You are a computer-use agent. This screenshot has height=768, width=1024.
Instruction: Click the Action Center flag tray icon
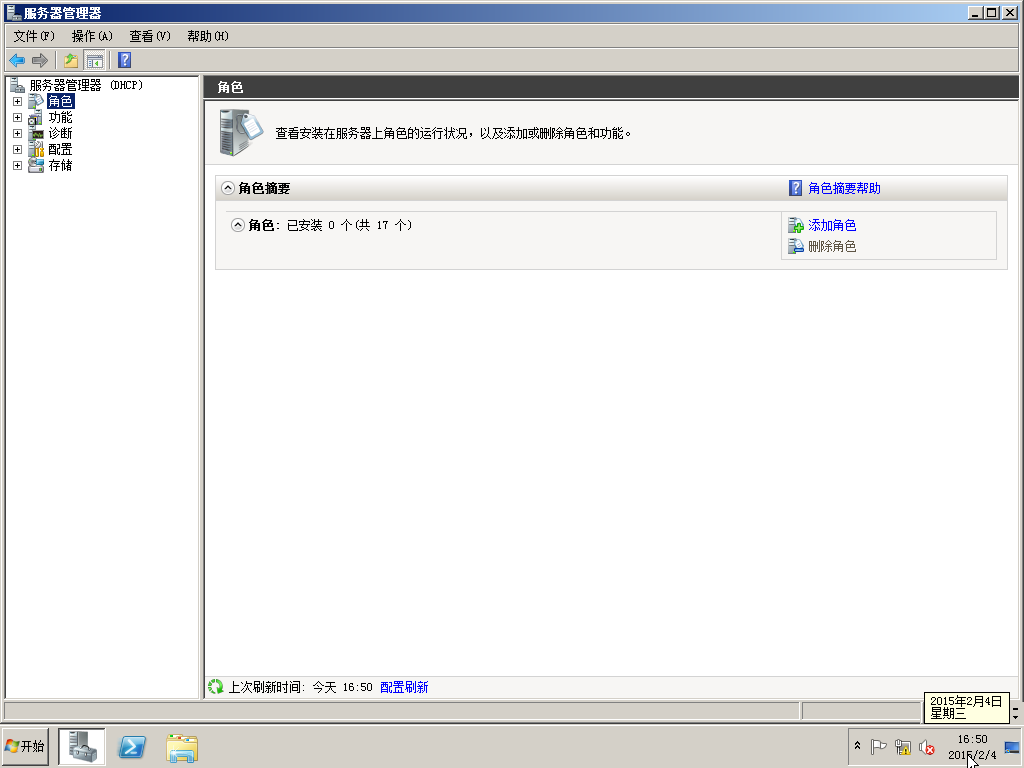pos(878,746)
